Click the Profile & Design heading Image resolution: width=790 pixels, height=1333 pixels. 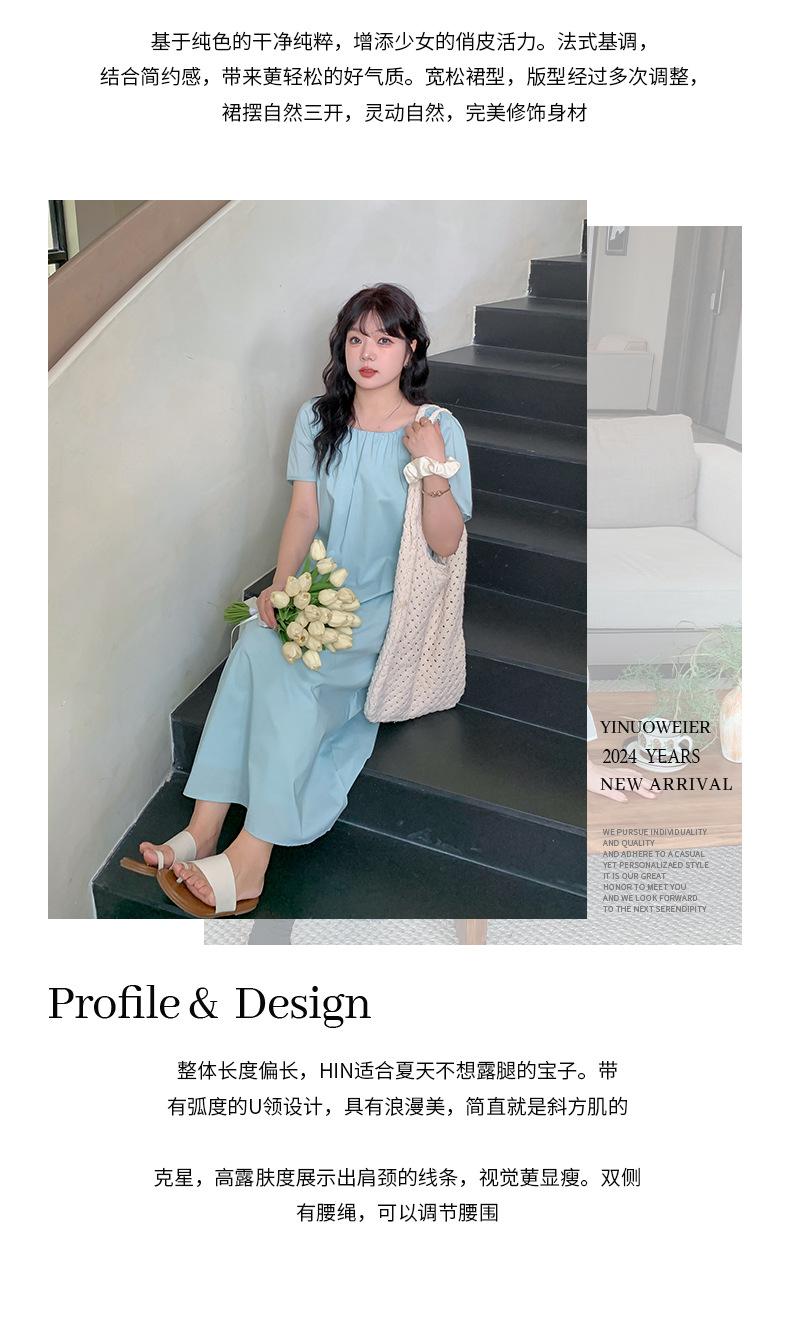(x=209, y=1004)
